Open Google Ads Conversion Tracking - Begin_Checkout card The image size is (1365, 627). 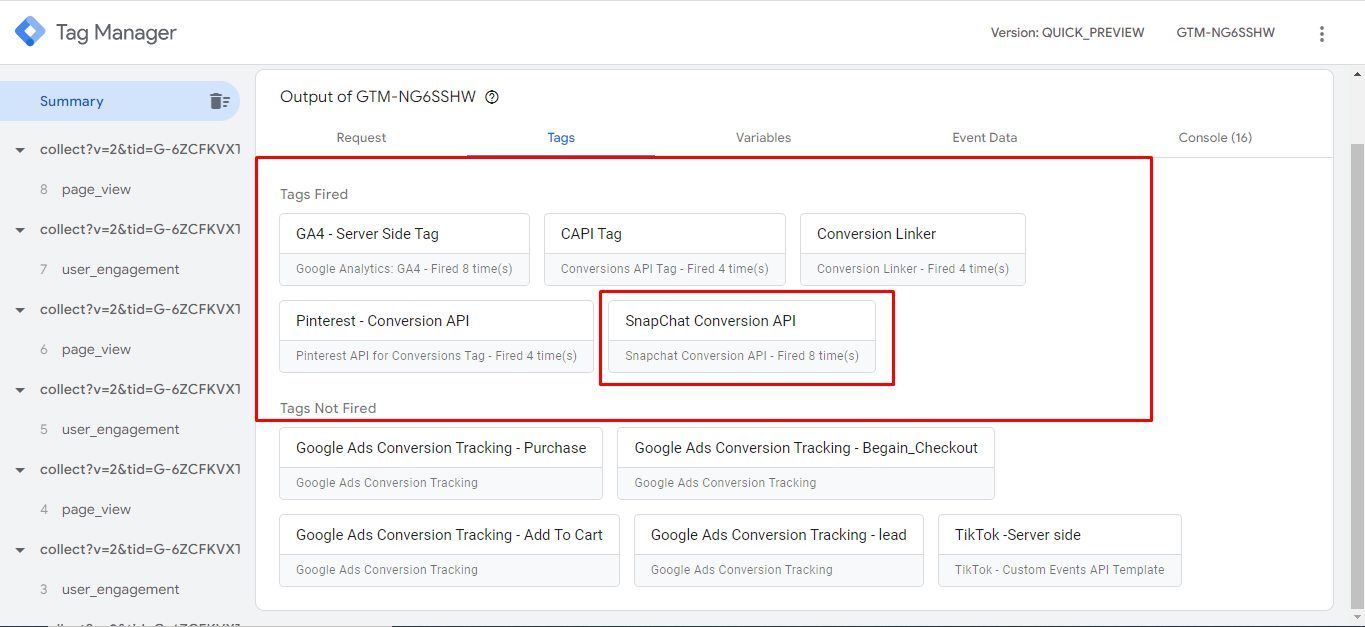(x=806, y=463)
